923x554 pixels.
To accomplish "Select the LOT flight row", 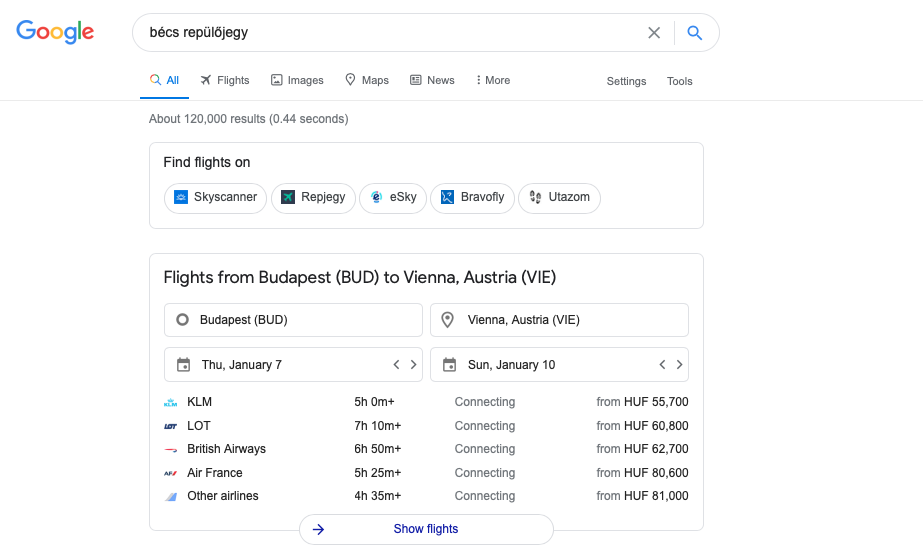I will click(426, 426).
